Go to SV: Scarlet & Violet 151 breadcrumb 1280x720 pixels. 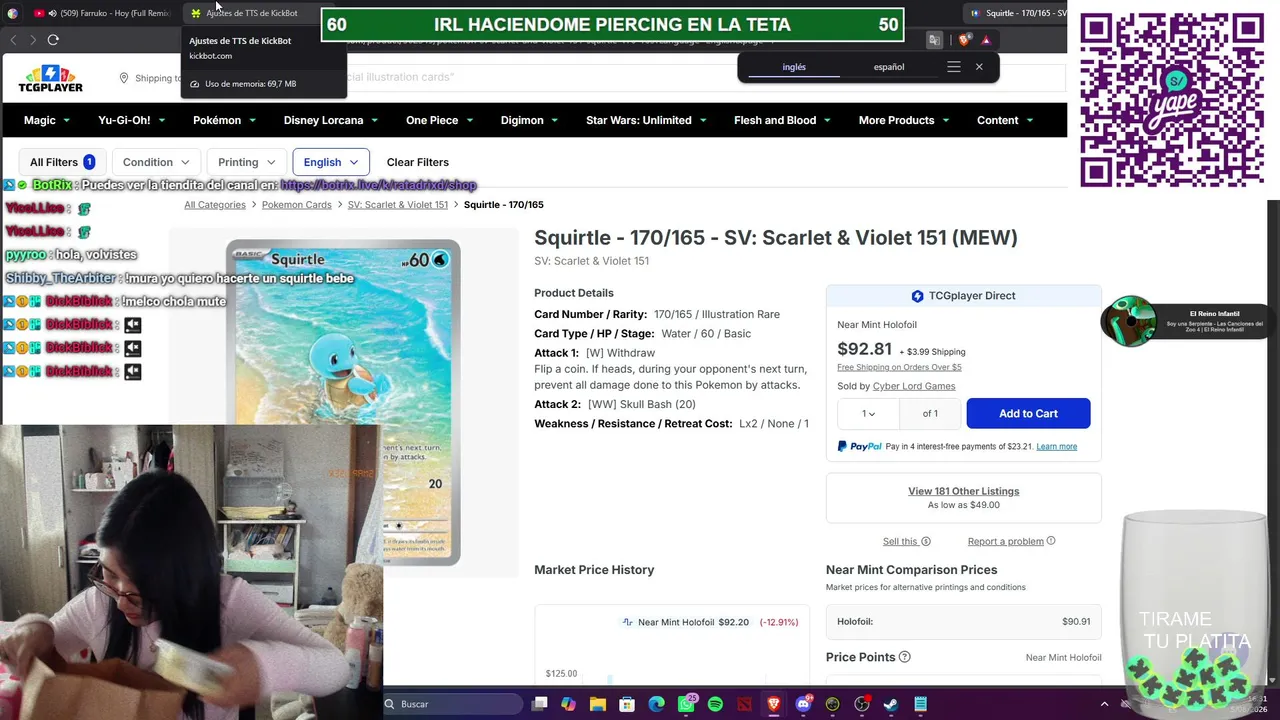(398, 205)
